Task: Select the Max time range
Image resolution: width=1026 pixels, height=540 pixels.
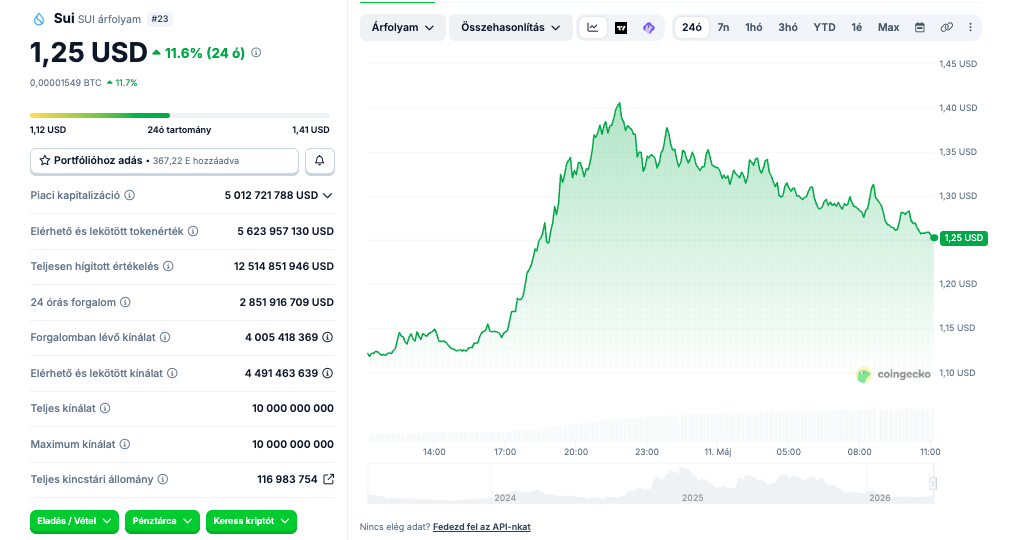Action: (889, 27)
